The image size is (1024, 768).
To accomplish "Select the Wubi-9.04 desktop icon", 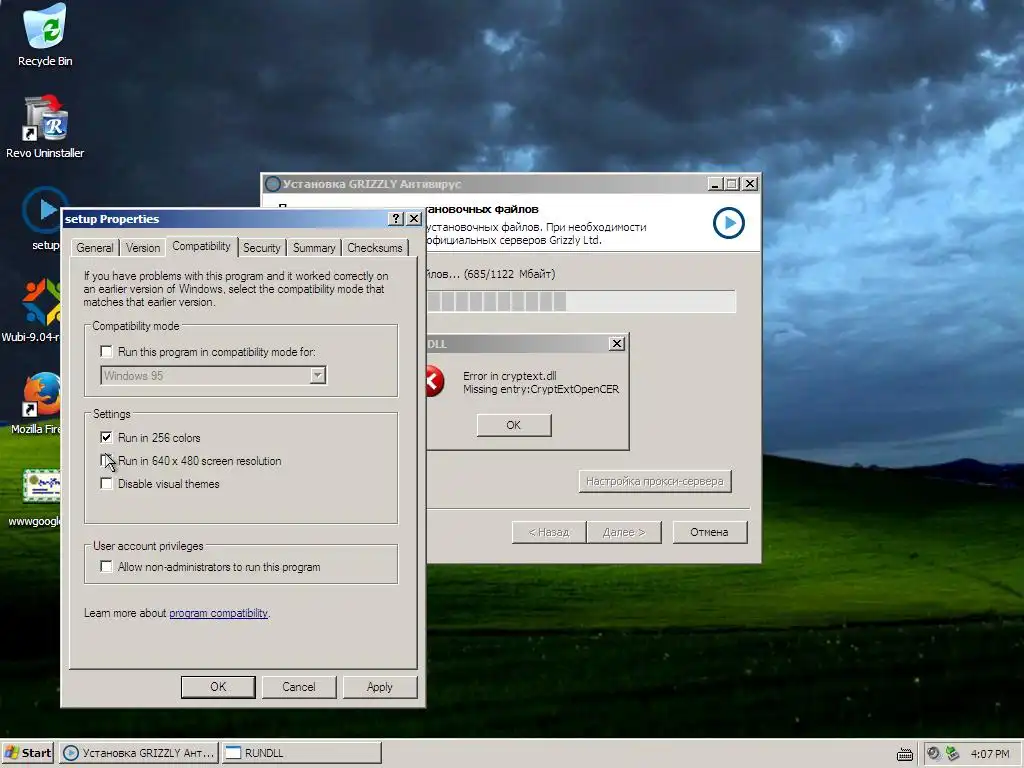I will 31,311.
